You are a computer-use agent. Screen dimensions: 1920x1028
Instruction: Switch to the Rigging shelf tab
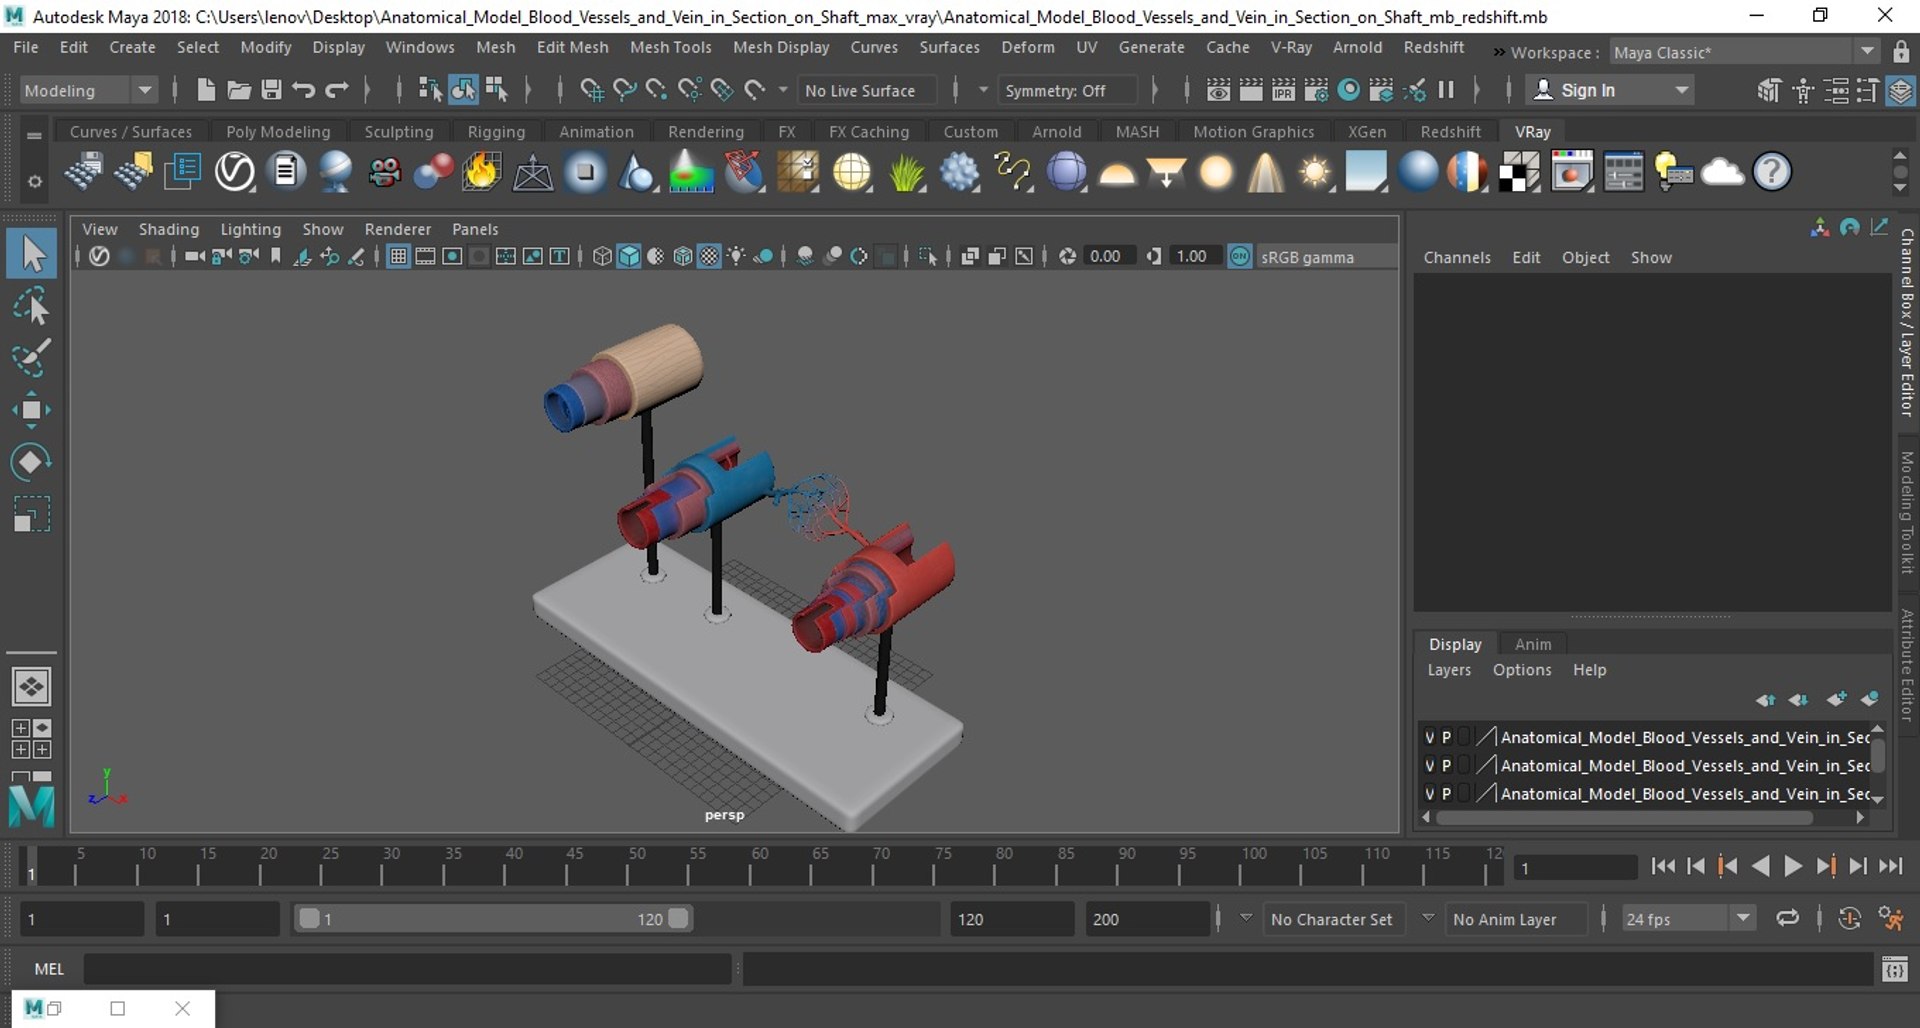click(496, 132)
